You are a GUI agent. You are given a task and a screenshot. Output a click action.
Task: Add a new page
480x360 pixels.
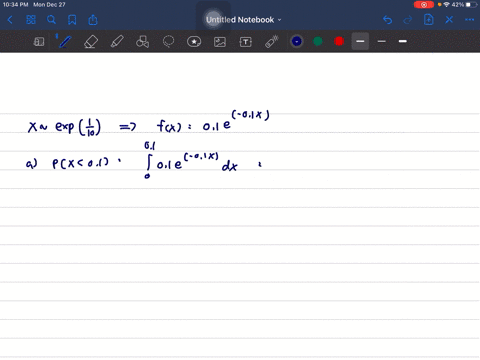pos(429,20)
